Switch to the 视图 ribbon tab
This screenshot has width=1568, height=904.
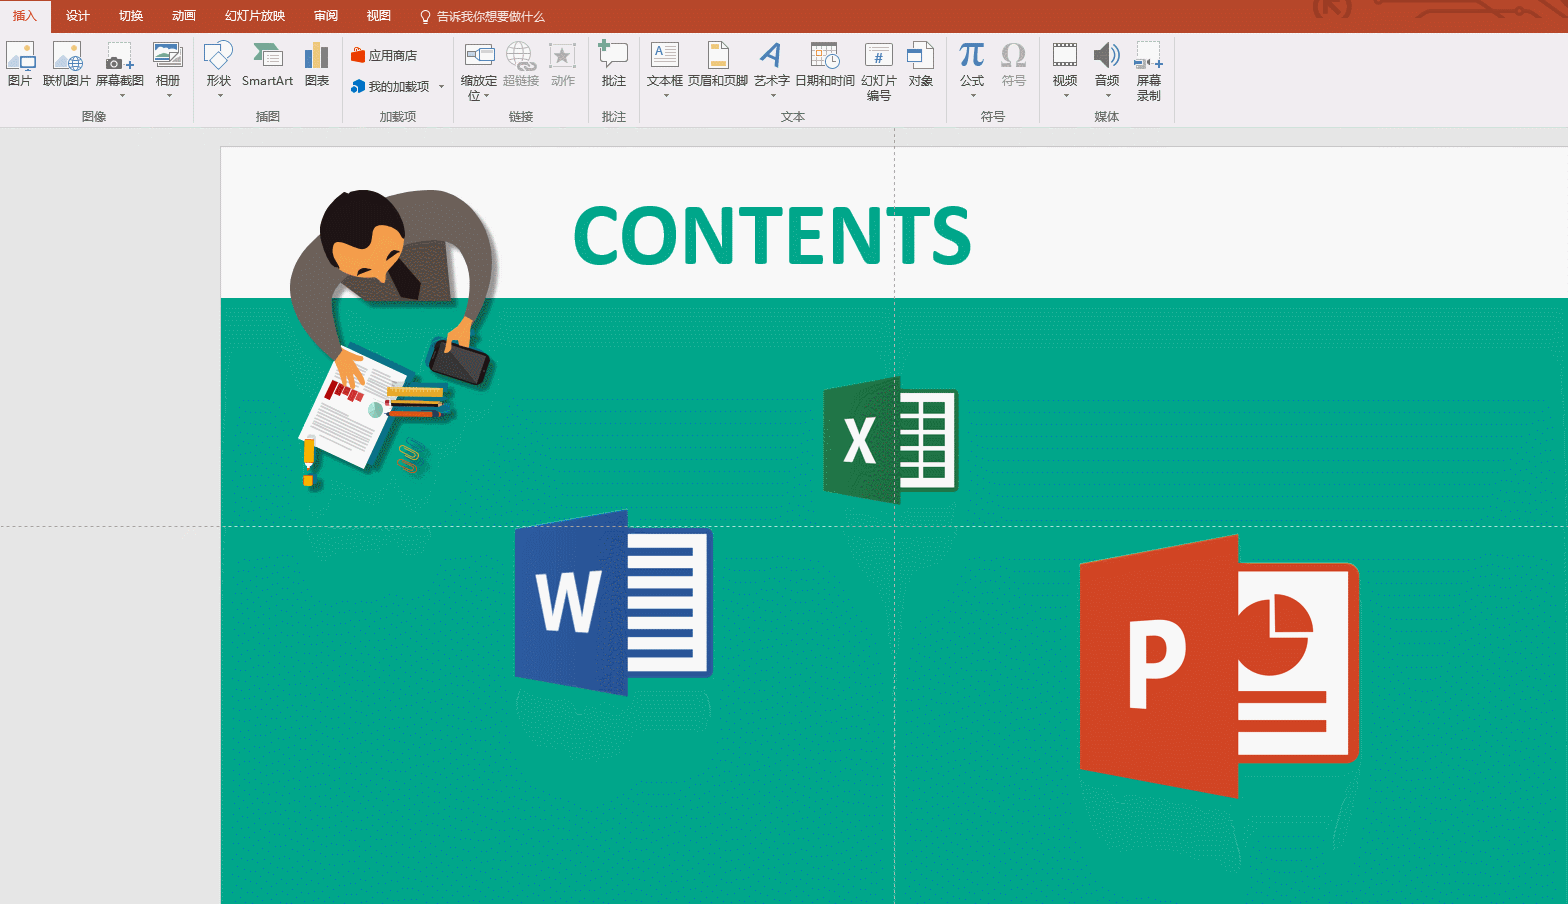coord(379,16)
